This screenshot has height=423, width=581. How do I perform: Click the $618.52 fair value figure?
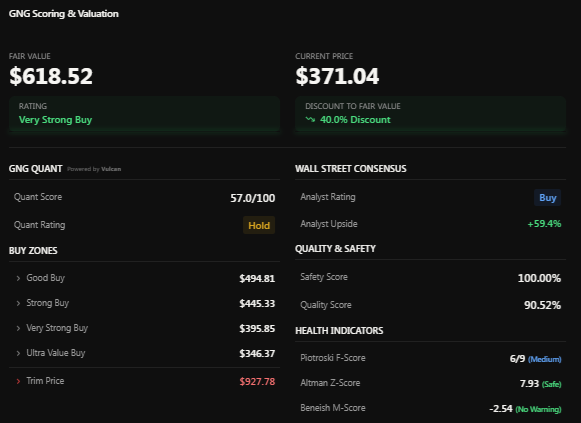pos(51,76)
